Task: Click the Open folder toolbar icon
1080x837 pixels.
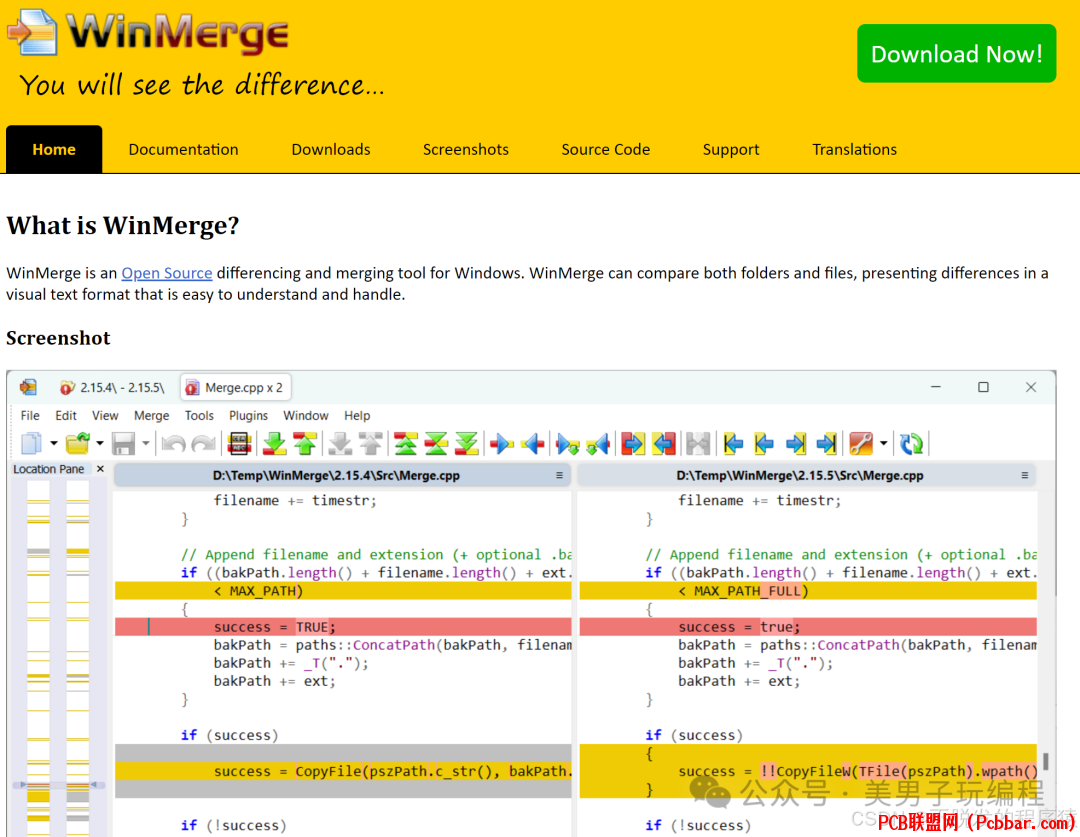Action: coord(78,444)
